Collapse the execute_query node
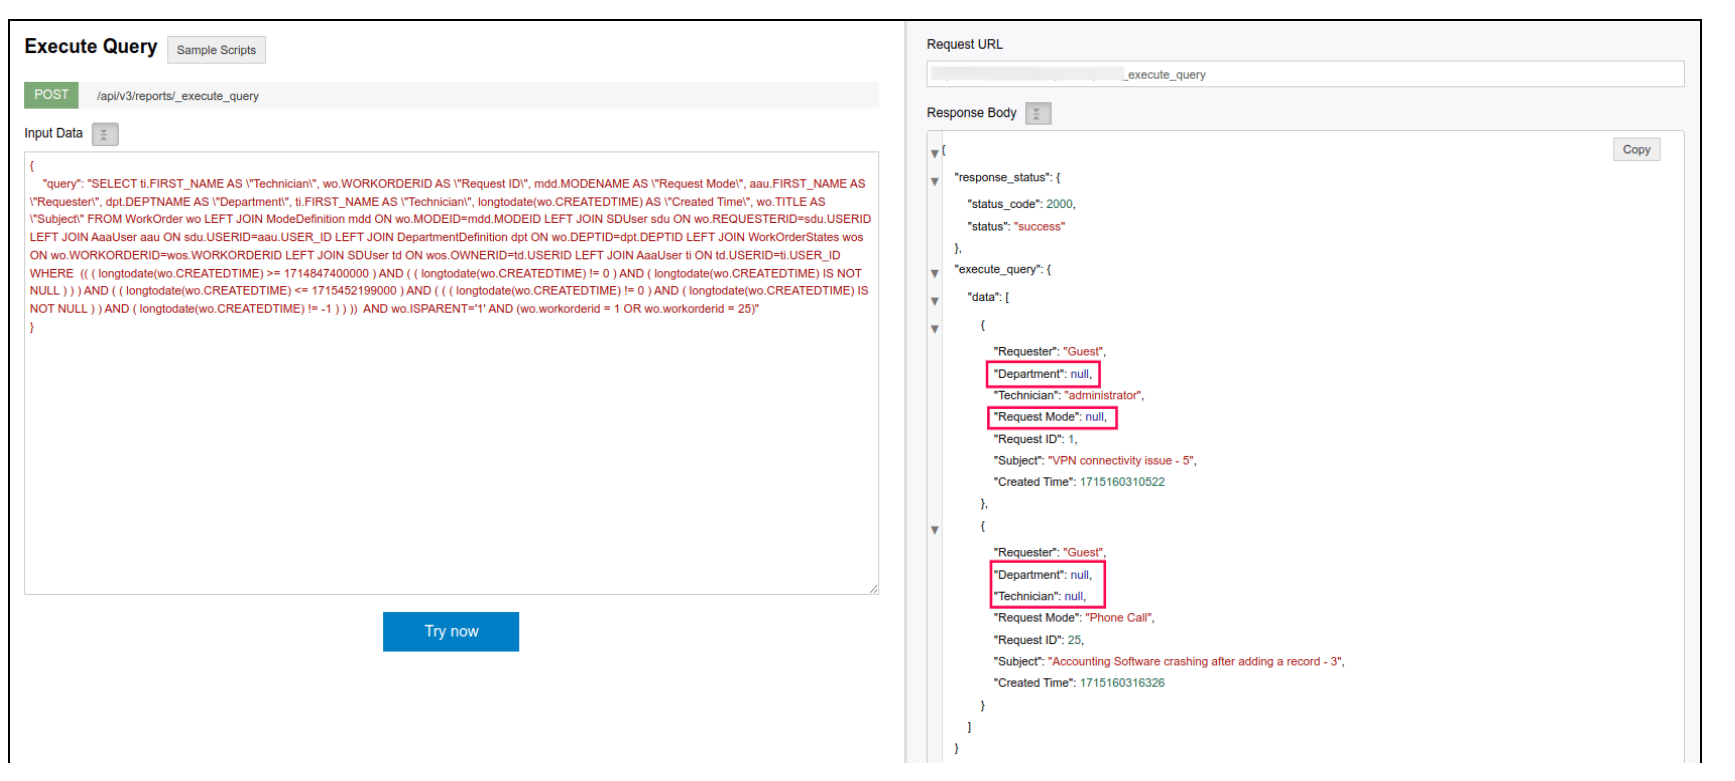 (935, 273)
